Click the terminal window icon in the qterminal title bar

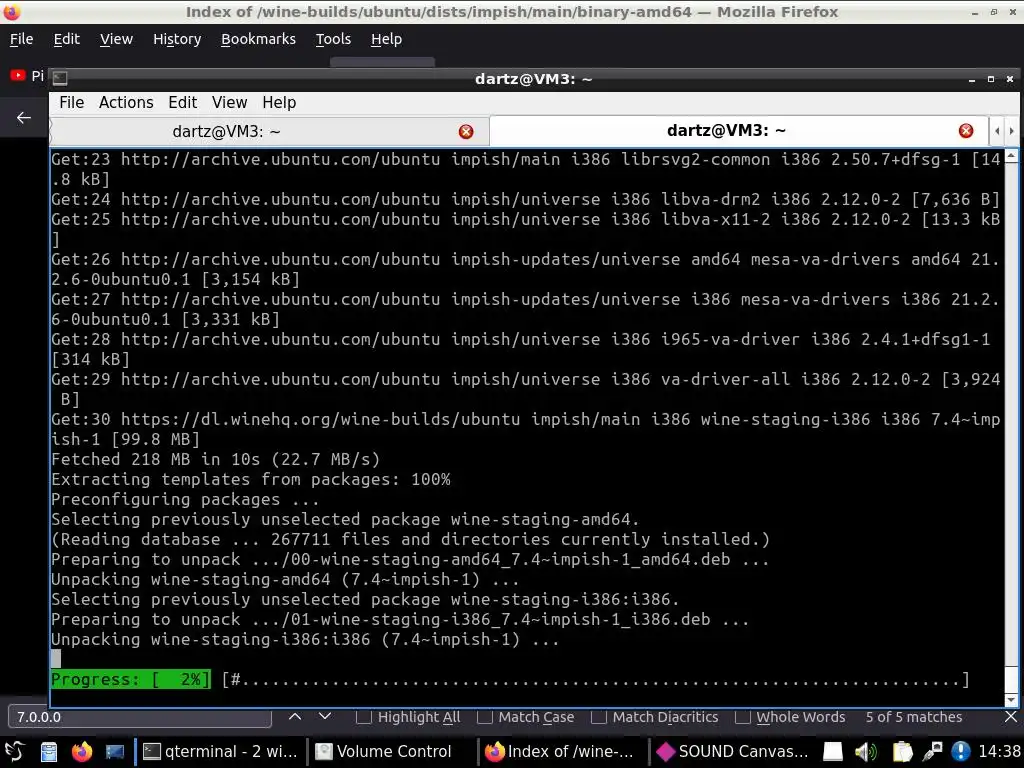pos(59,78)
